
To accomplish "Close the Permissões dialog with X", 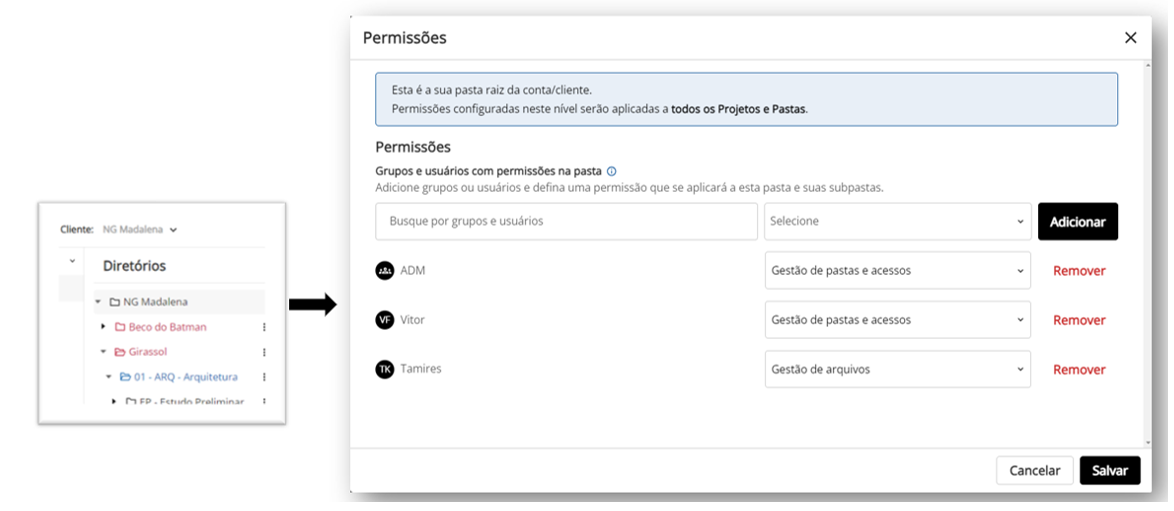I will point(1131,37).
